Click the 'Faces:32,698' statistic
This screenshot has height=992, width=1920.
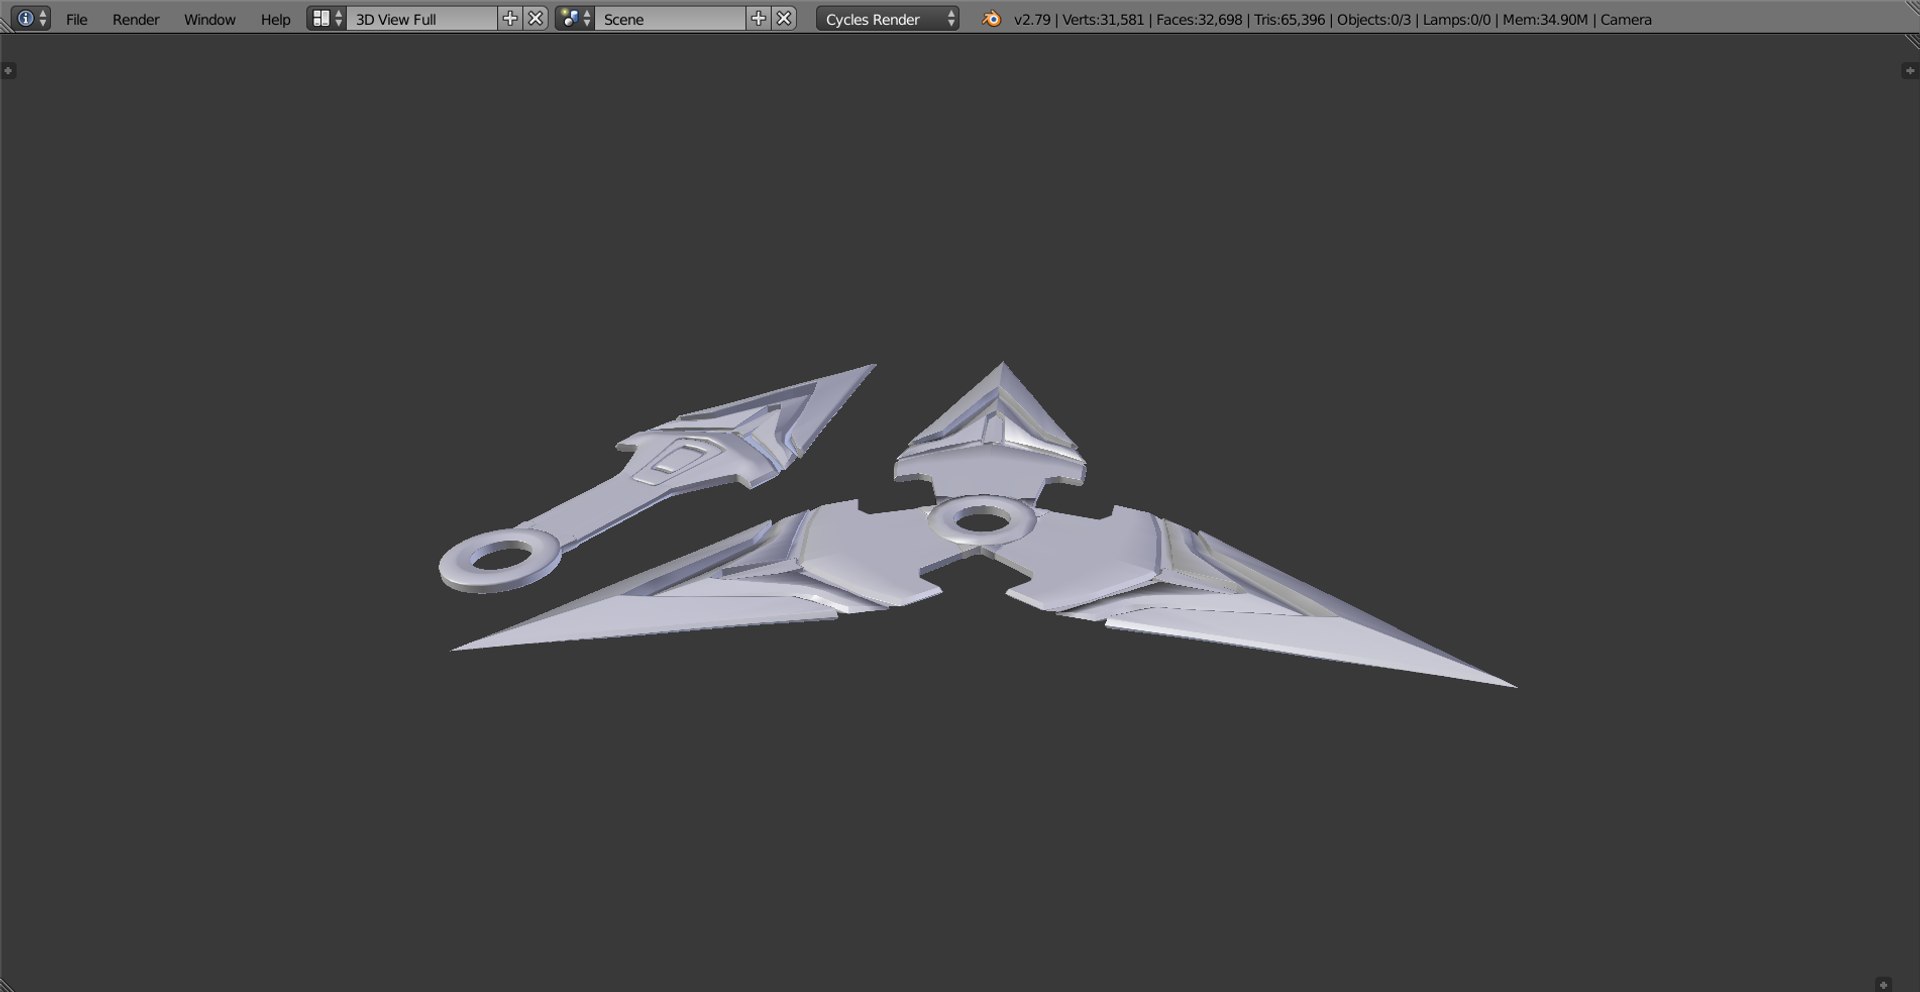pos(1199,19)
